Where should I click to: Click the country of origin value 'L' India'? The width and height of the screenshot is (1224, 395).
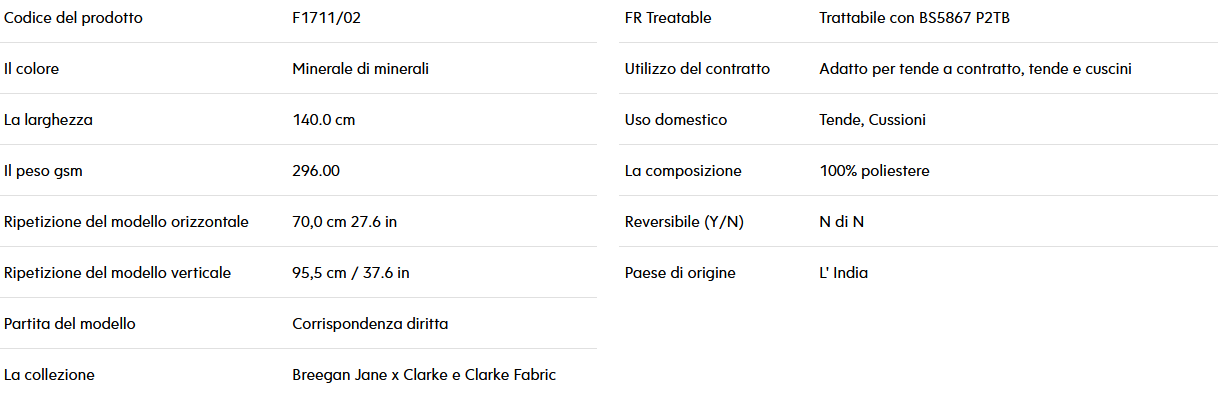point(843,273)
